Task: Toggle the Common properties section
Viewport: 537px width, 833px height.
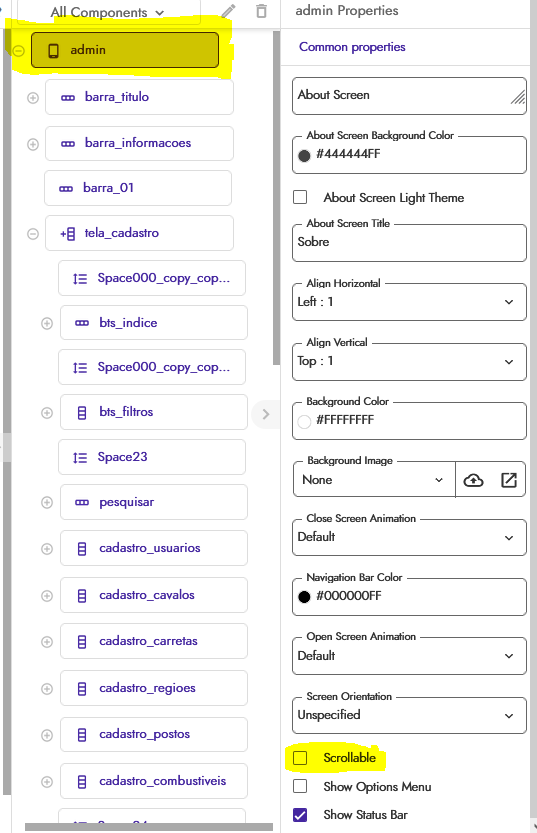Action: tap(352, 47)
